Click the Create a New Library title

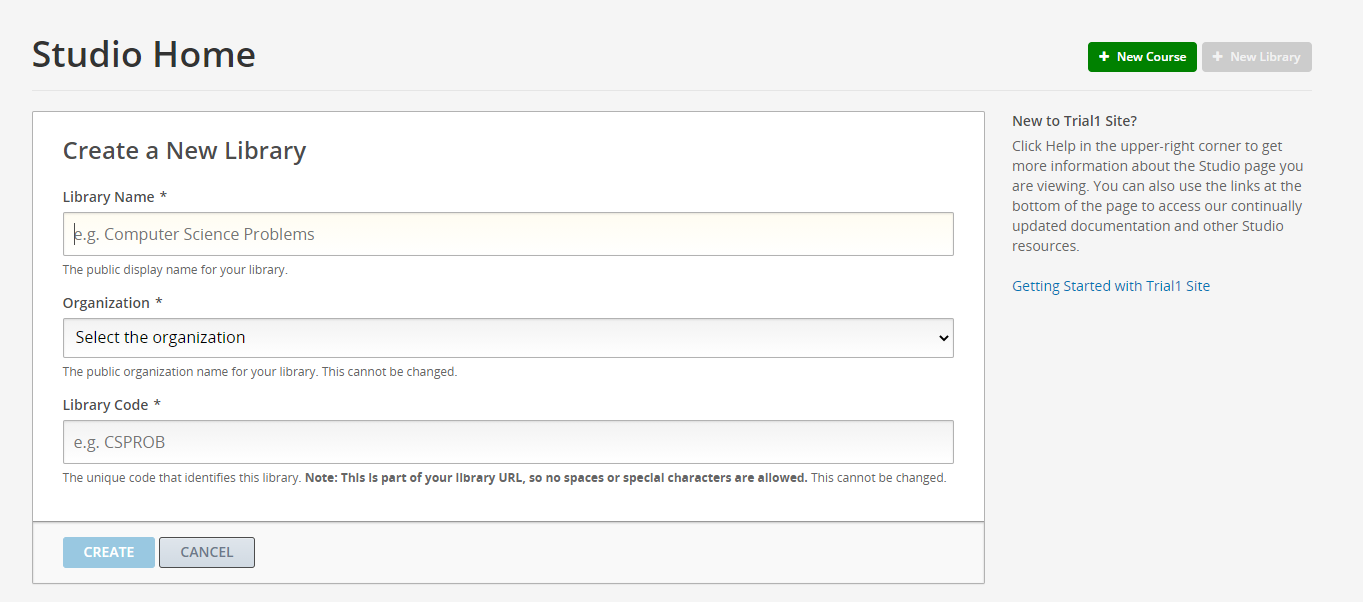point(184,150)
